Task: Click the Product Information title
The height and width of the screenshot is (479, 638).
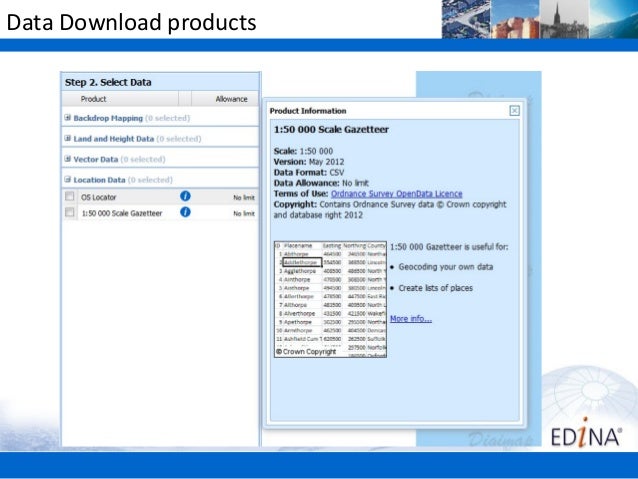Action: coord(308,111)
